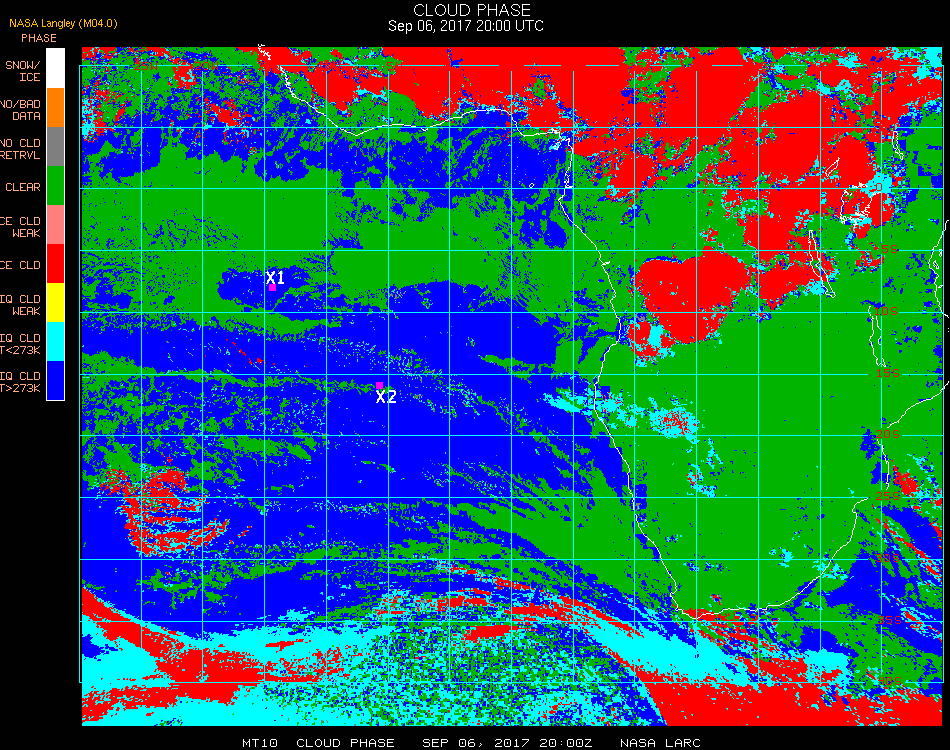Screen dimensions: 950x750
Task: Click the NASA LARC footer text
Action: pyautogui.click(x=660, y=743)
